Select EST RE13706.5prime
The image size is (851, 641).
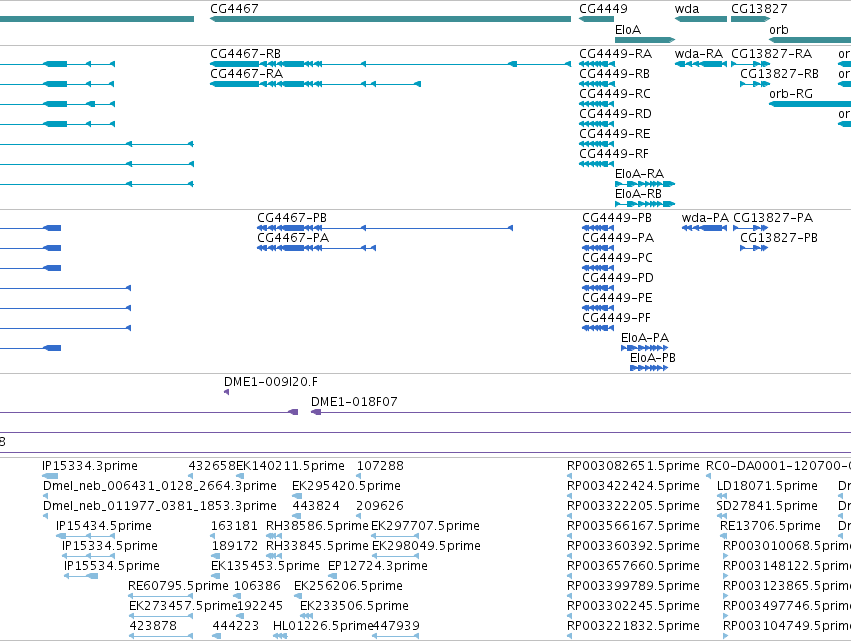[x=723, y=536]
